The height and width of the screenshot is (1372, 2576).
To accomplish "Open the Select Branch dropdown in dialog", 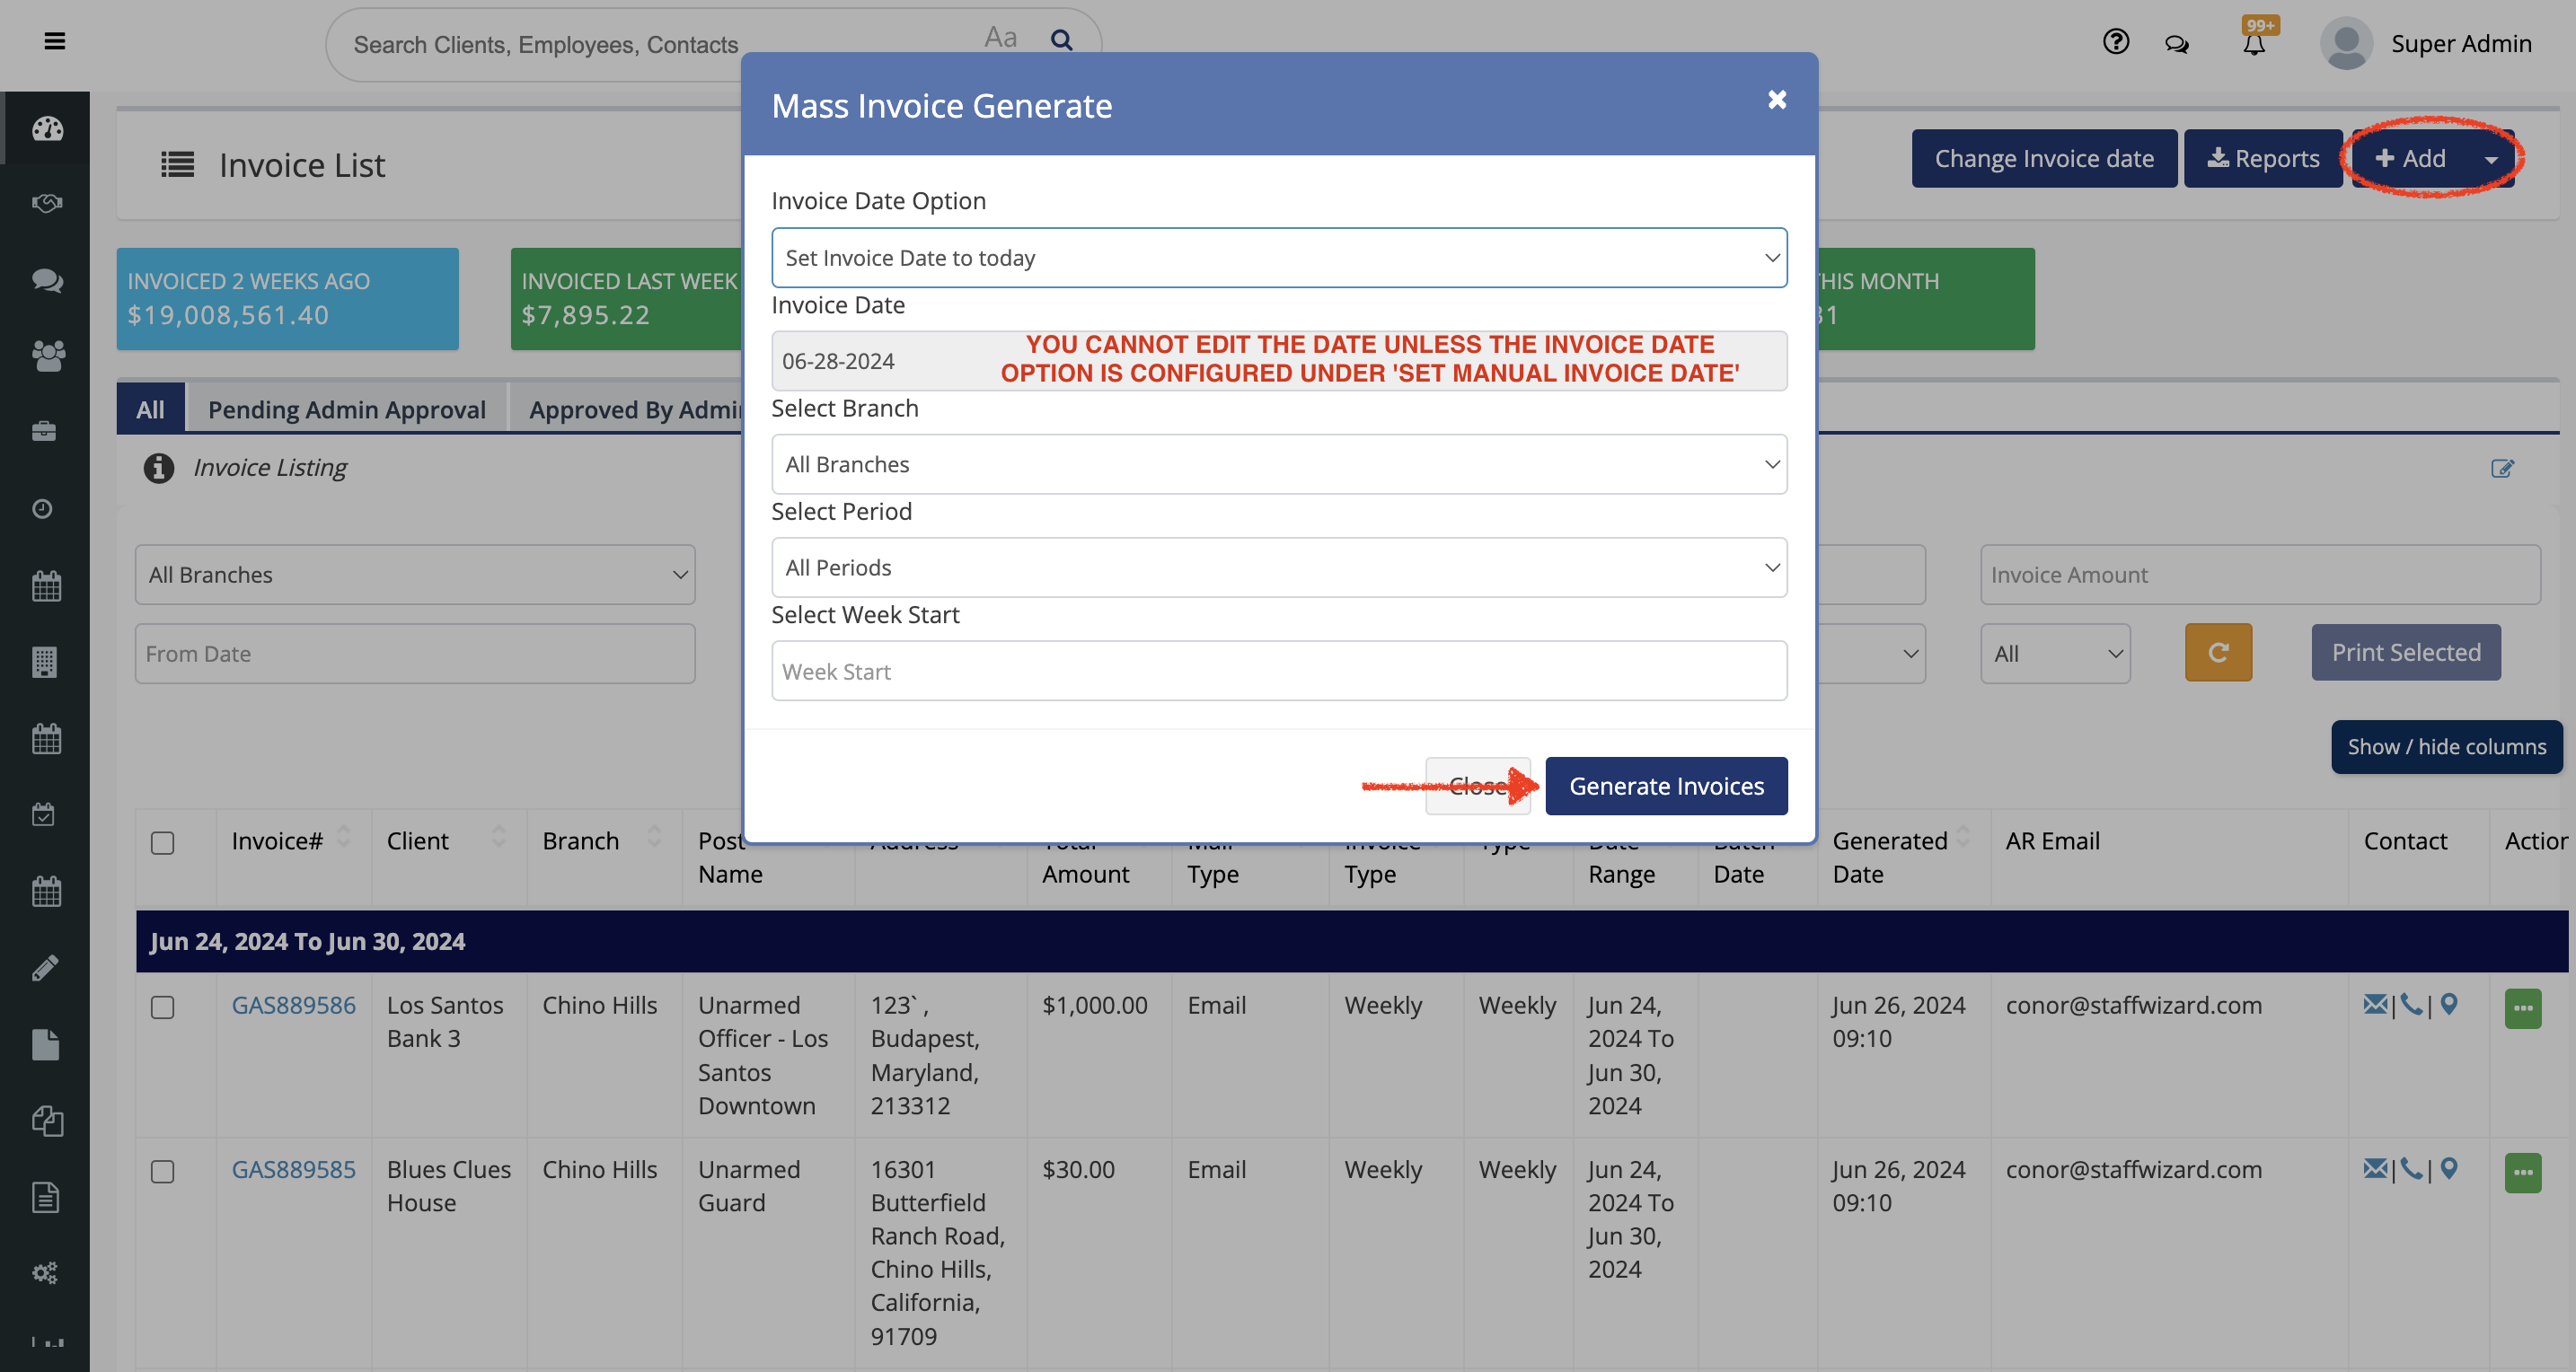I will tap(1278, 464).
